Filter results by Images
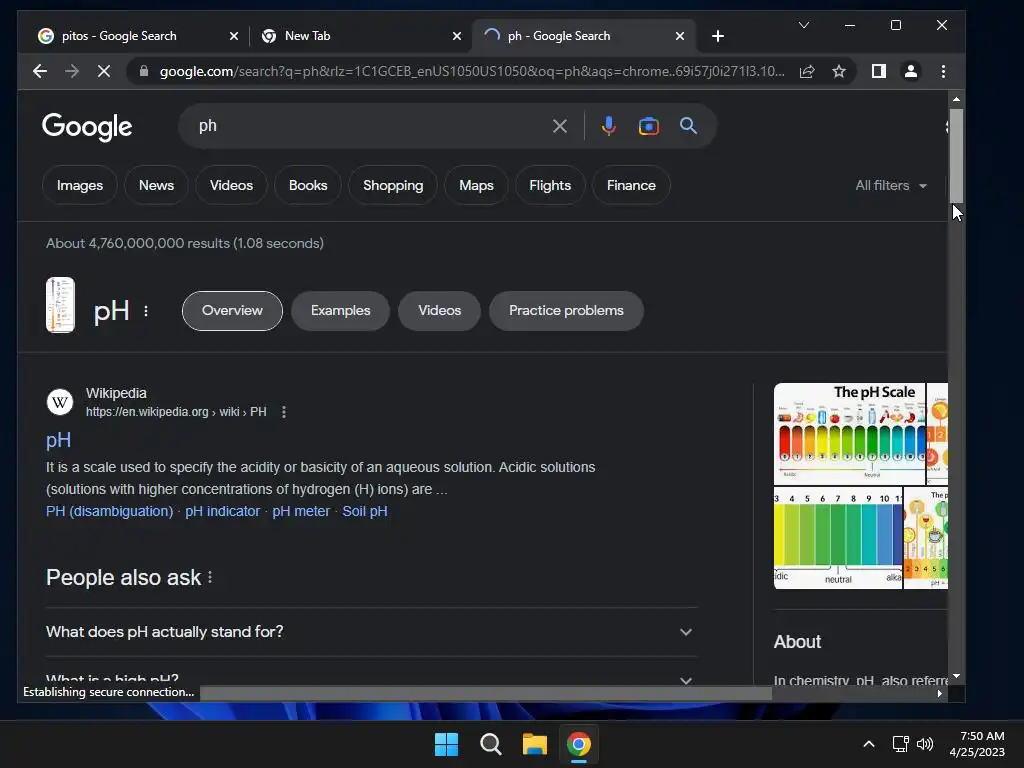1024x768 pixels. click(80, 185)
